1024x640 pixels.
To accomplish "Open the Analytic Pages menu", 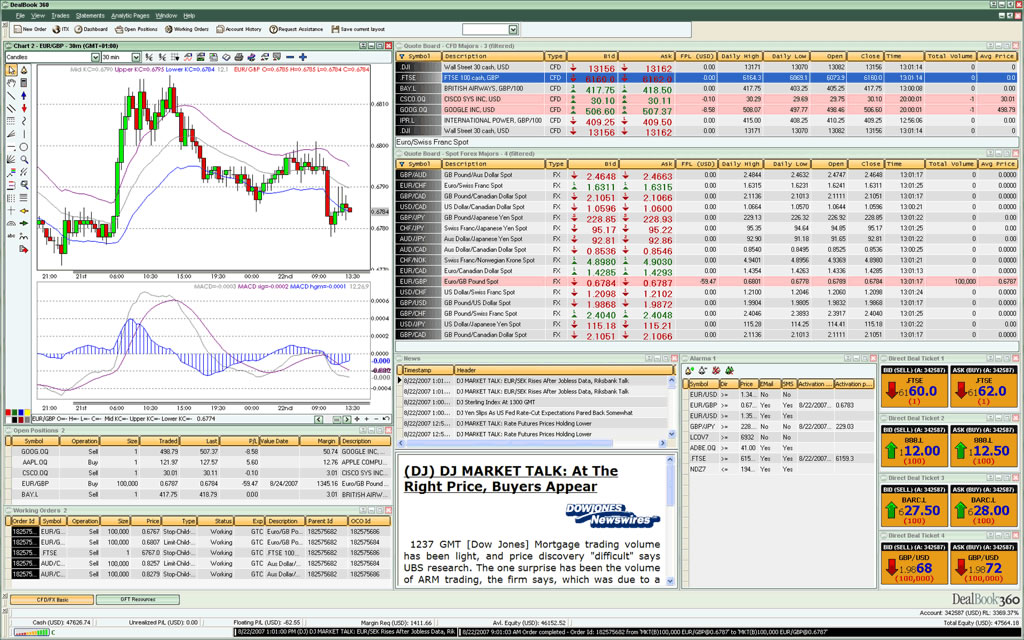I will pos(130,15).
